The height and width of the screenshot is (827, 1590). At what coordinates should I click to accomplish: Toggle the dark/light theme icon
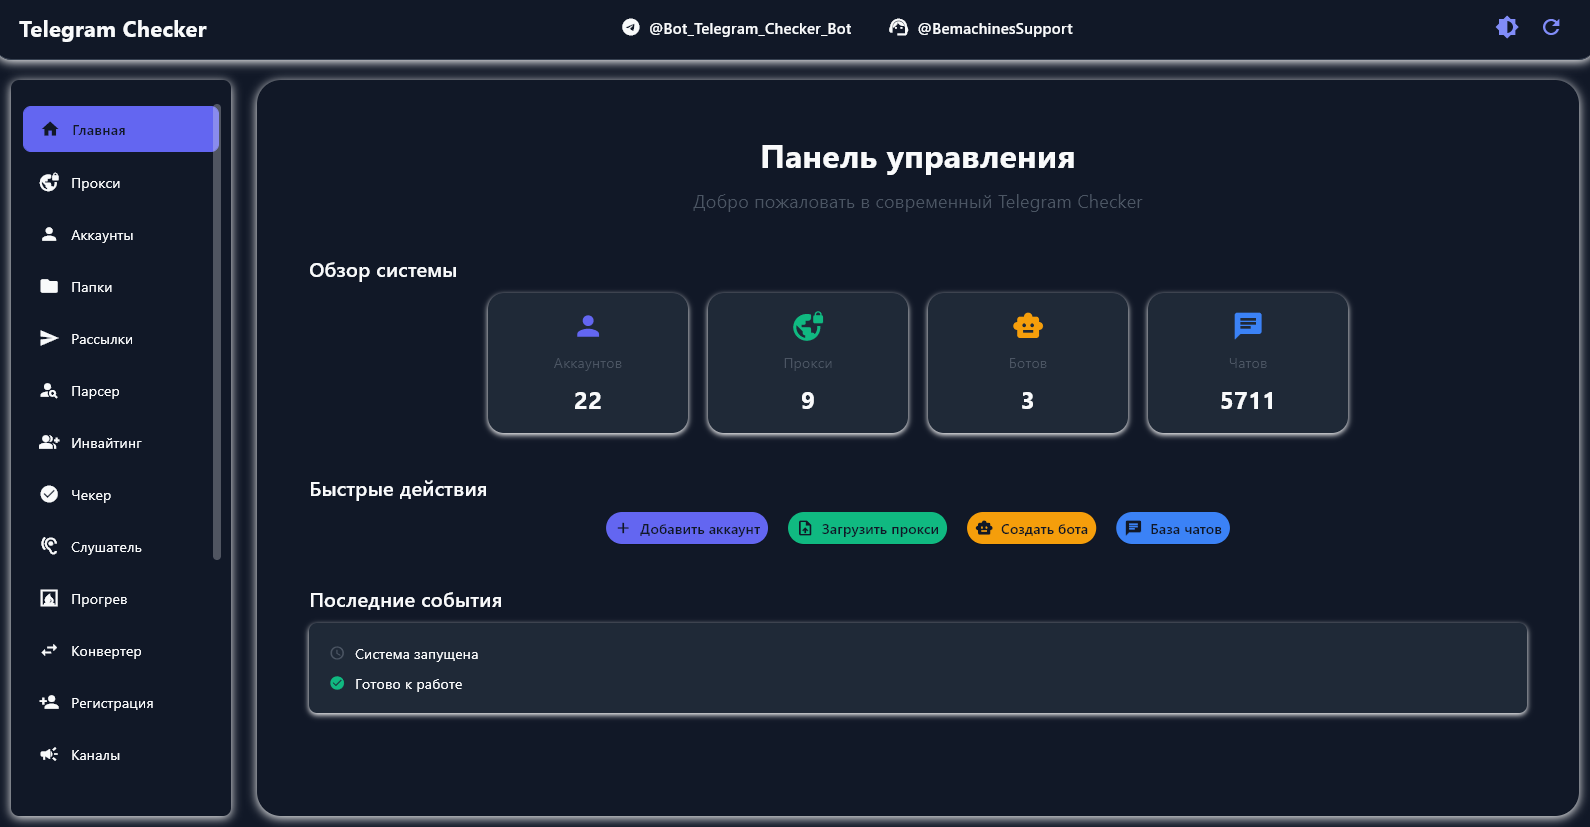[x=1506, y=28]
